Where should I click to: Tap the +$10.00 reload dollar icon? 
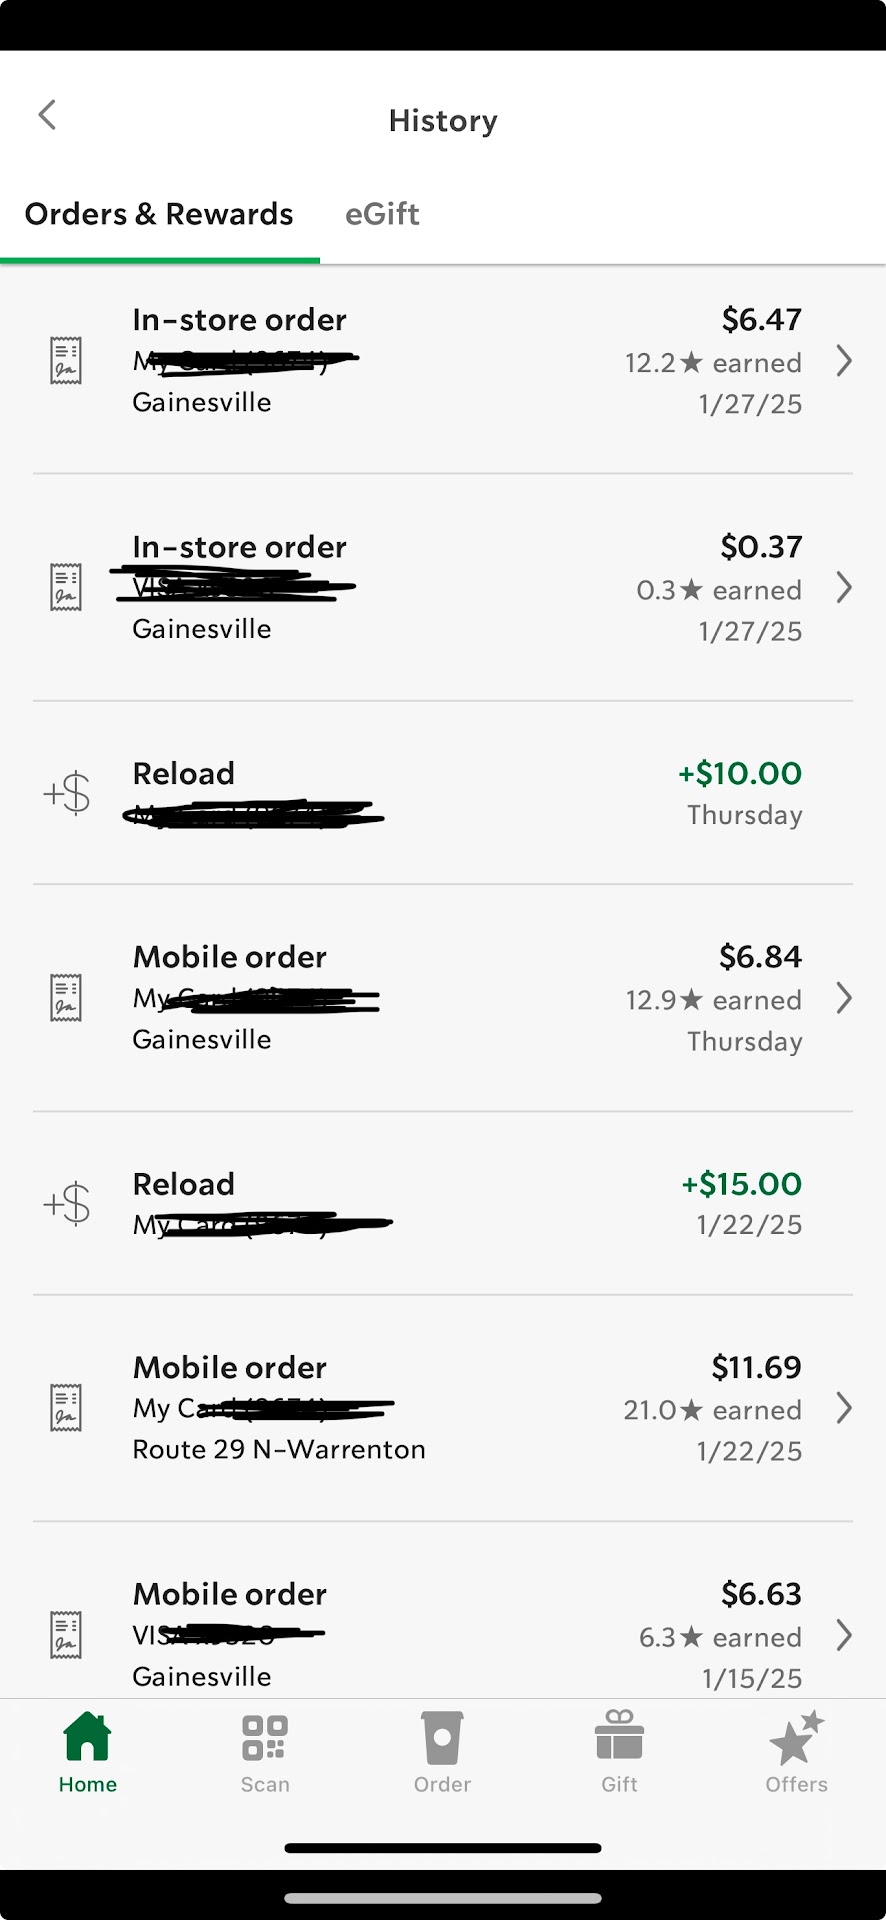tap(68, 793)
